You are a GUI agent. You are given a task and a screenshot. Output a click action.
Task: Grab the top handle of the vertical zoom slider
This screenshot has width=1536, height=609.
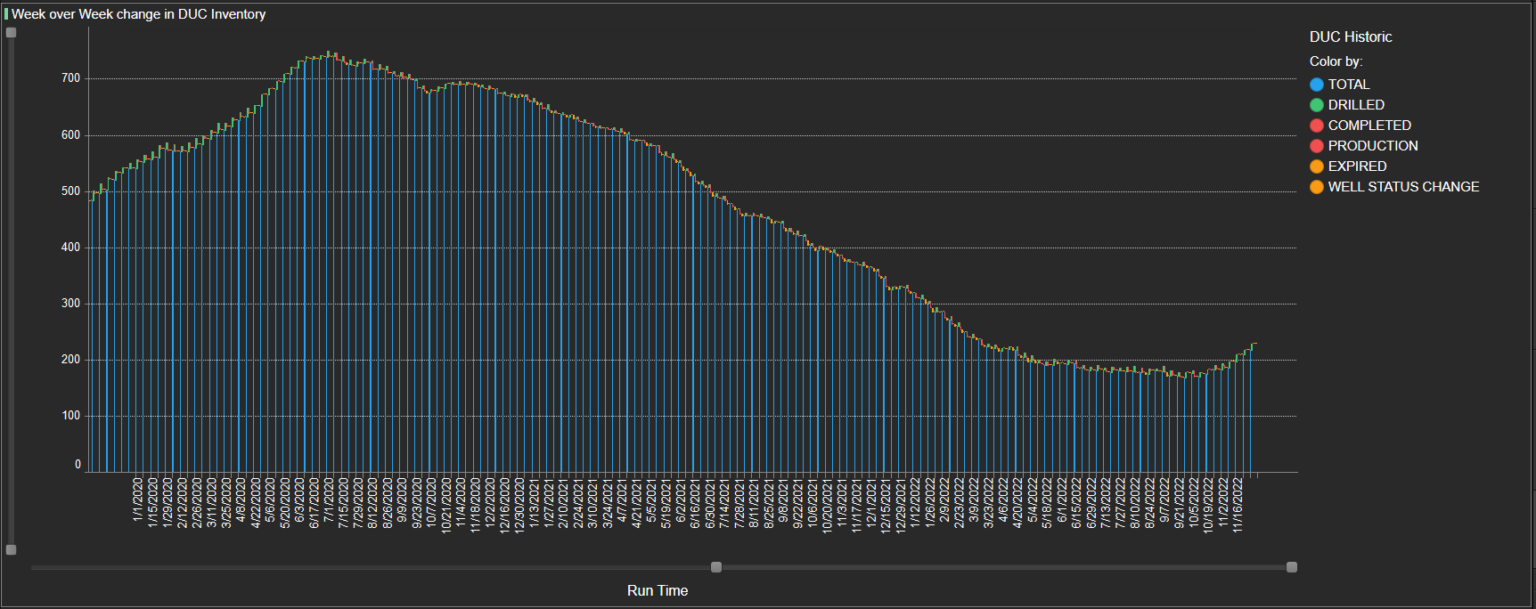pyautogui.click(x=11, y=33)
